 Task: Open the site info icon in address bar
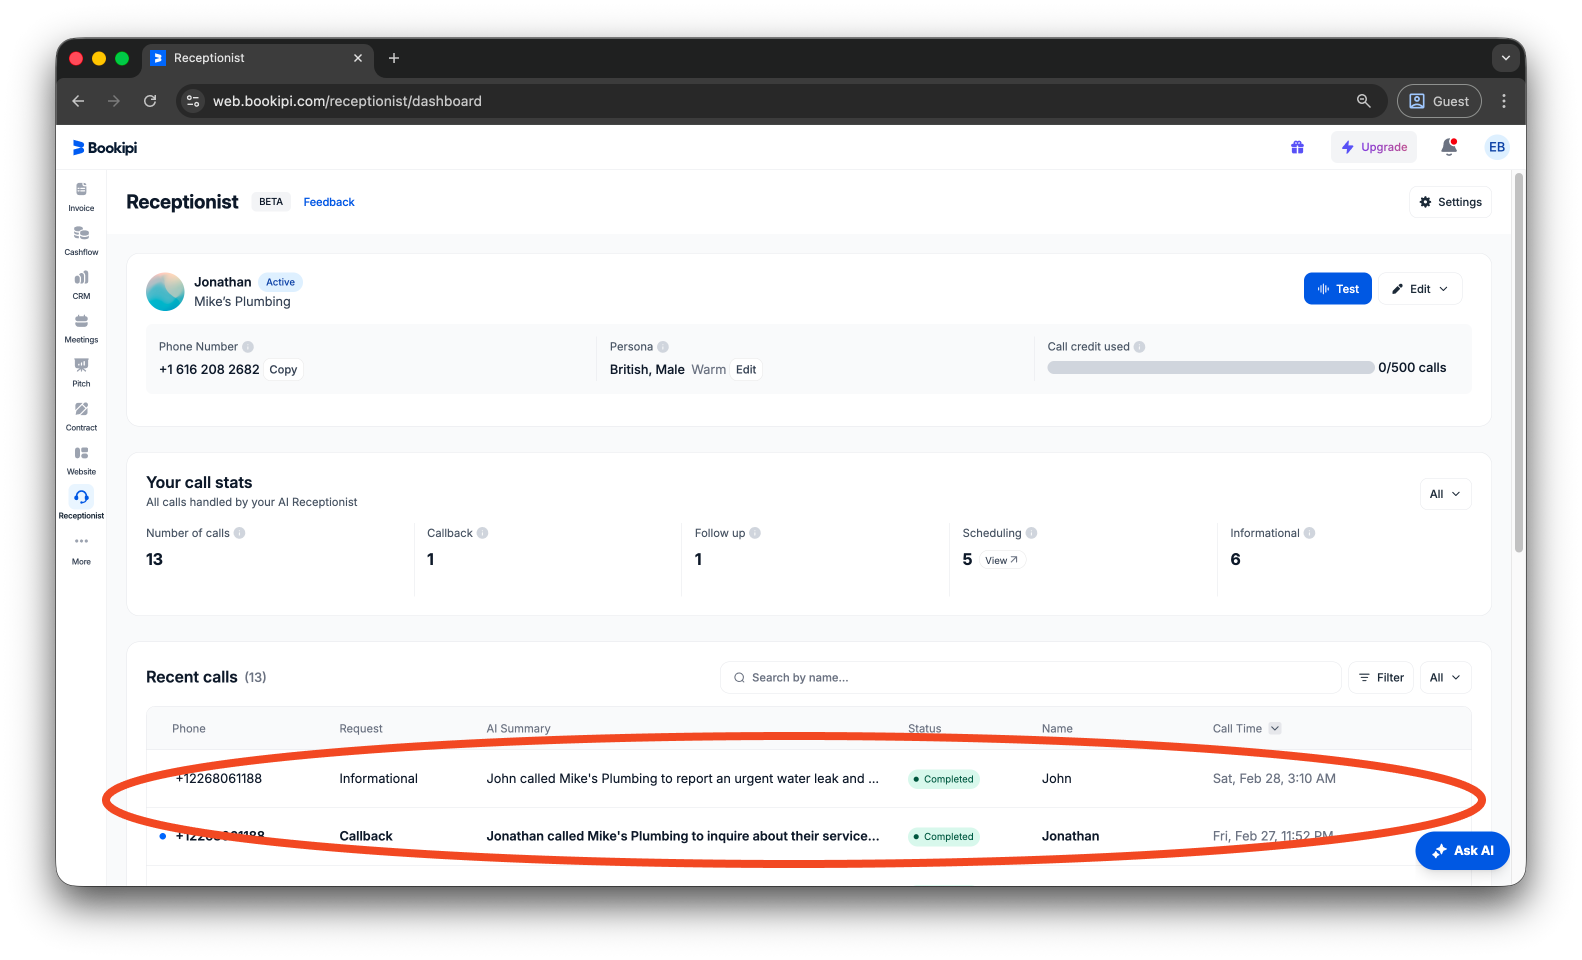pos(194,101)
